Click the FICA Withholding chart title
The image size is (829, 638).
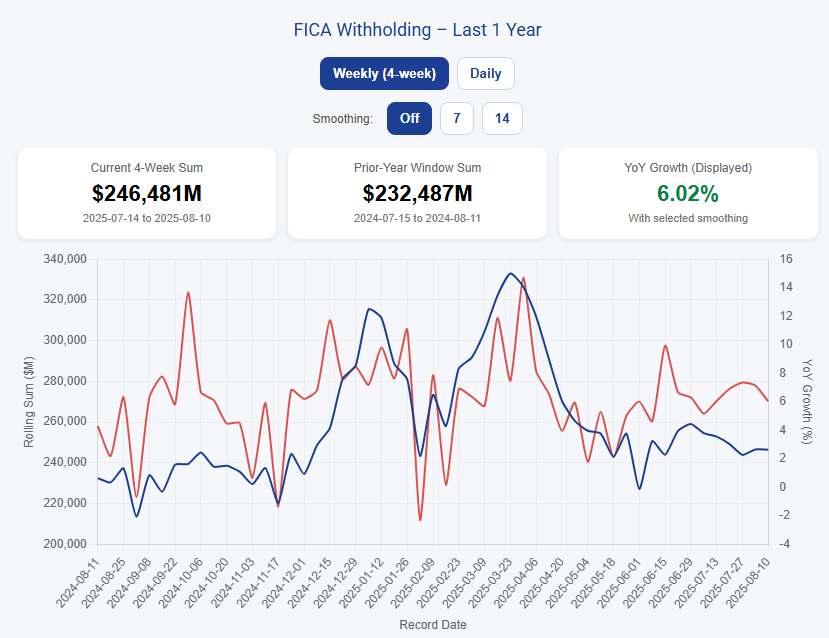click(417, 30)
